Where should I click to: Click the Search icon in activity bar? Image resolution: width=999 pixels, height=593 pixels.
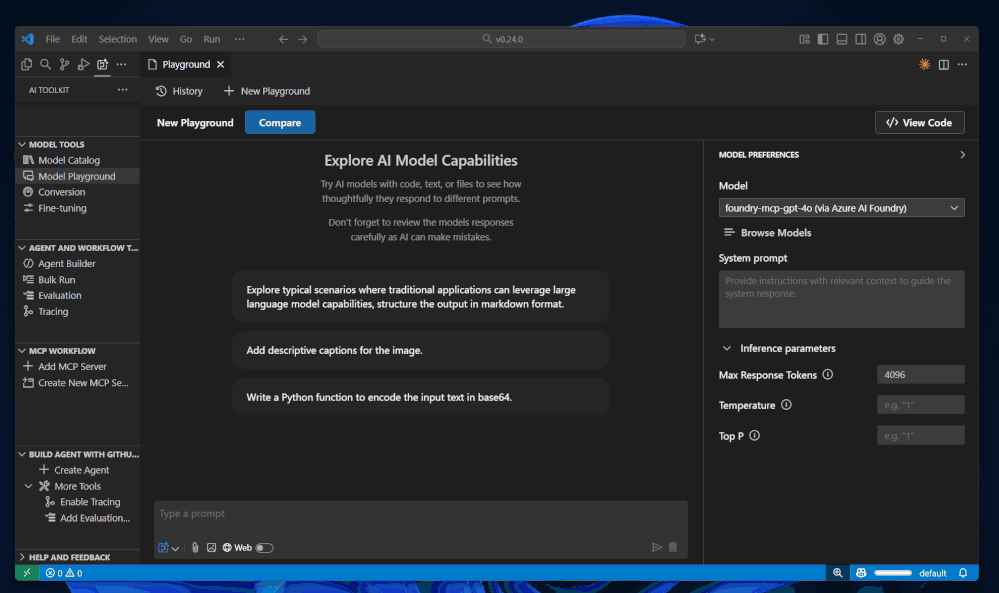pyautogui.click(x=45, y=64)
